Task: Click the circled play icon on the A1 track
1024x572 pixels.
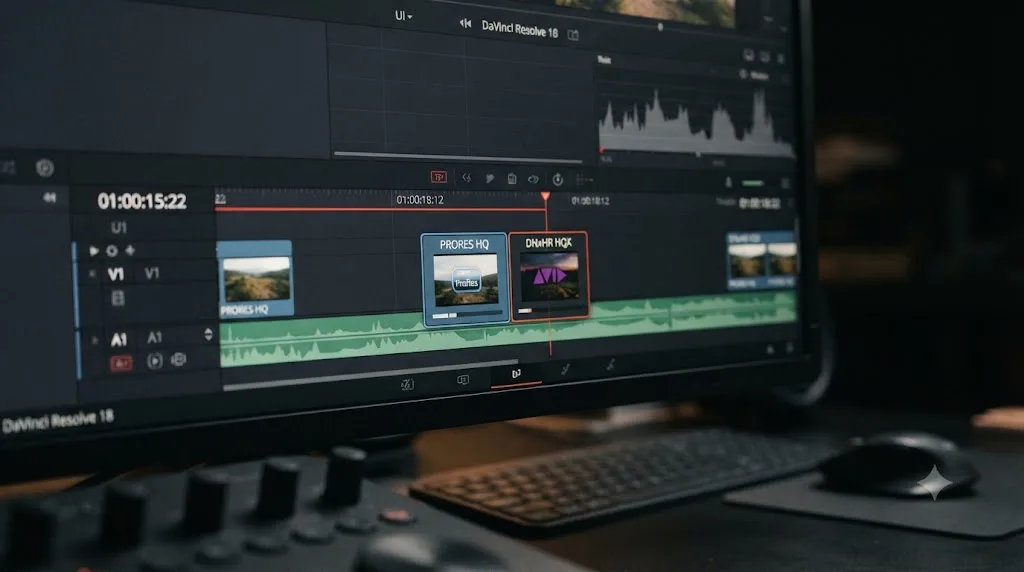Action: pos(155,360)
